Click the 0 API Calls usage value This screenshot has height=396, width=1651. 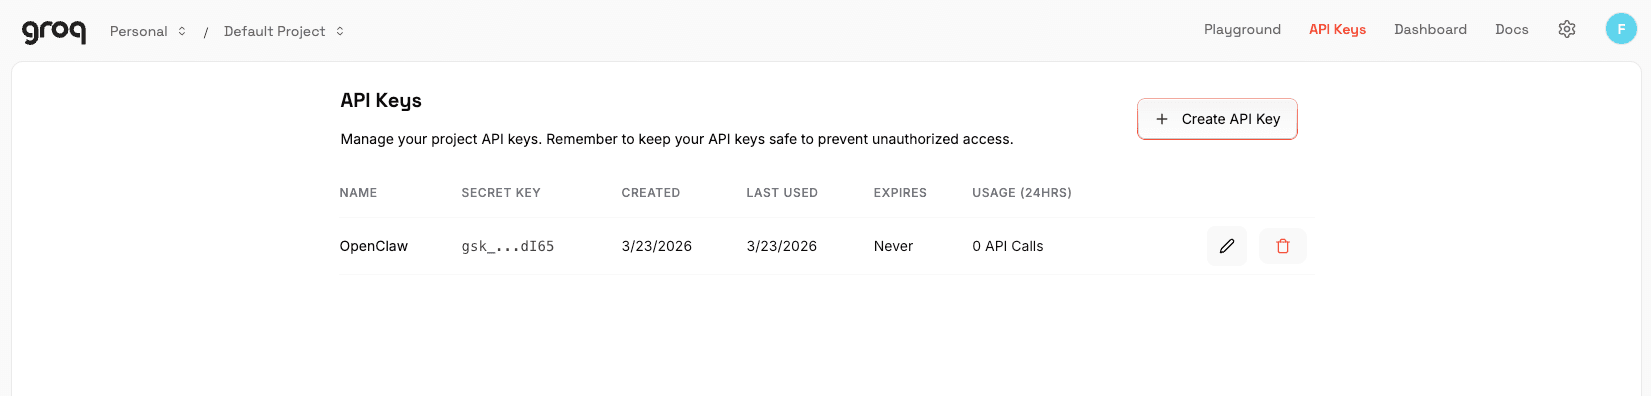(x=1008, y=246)
